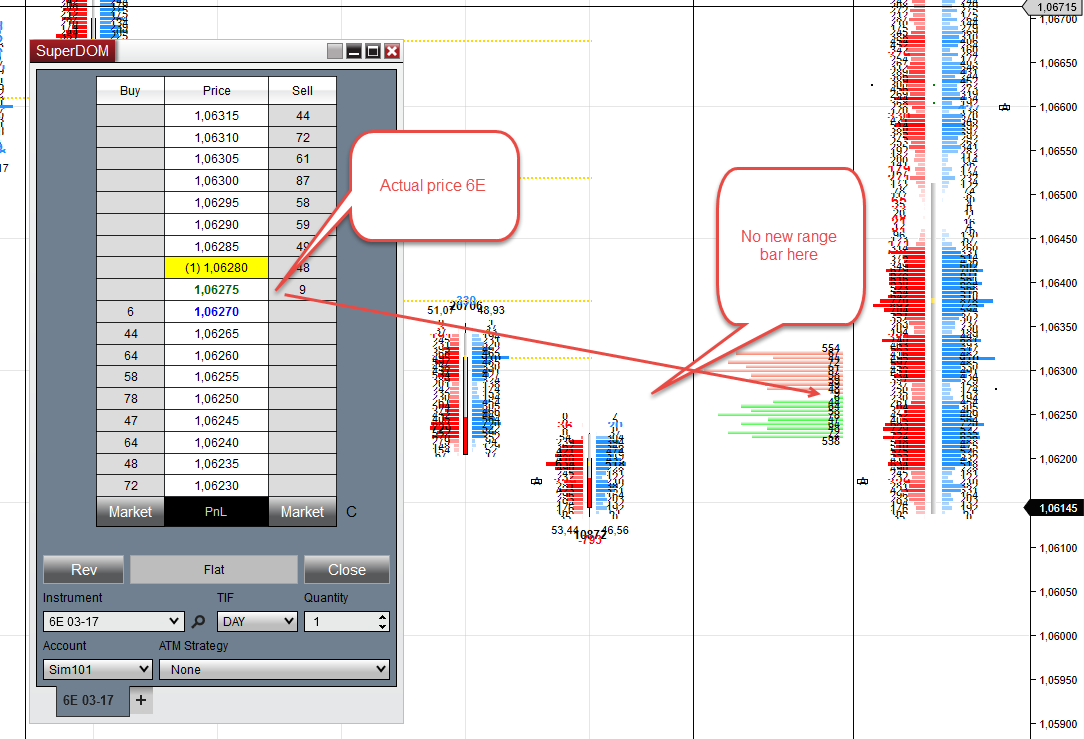
Task: Click the PnL display cell
Action: point(216,512)
